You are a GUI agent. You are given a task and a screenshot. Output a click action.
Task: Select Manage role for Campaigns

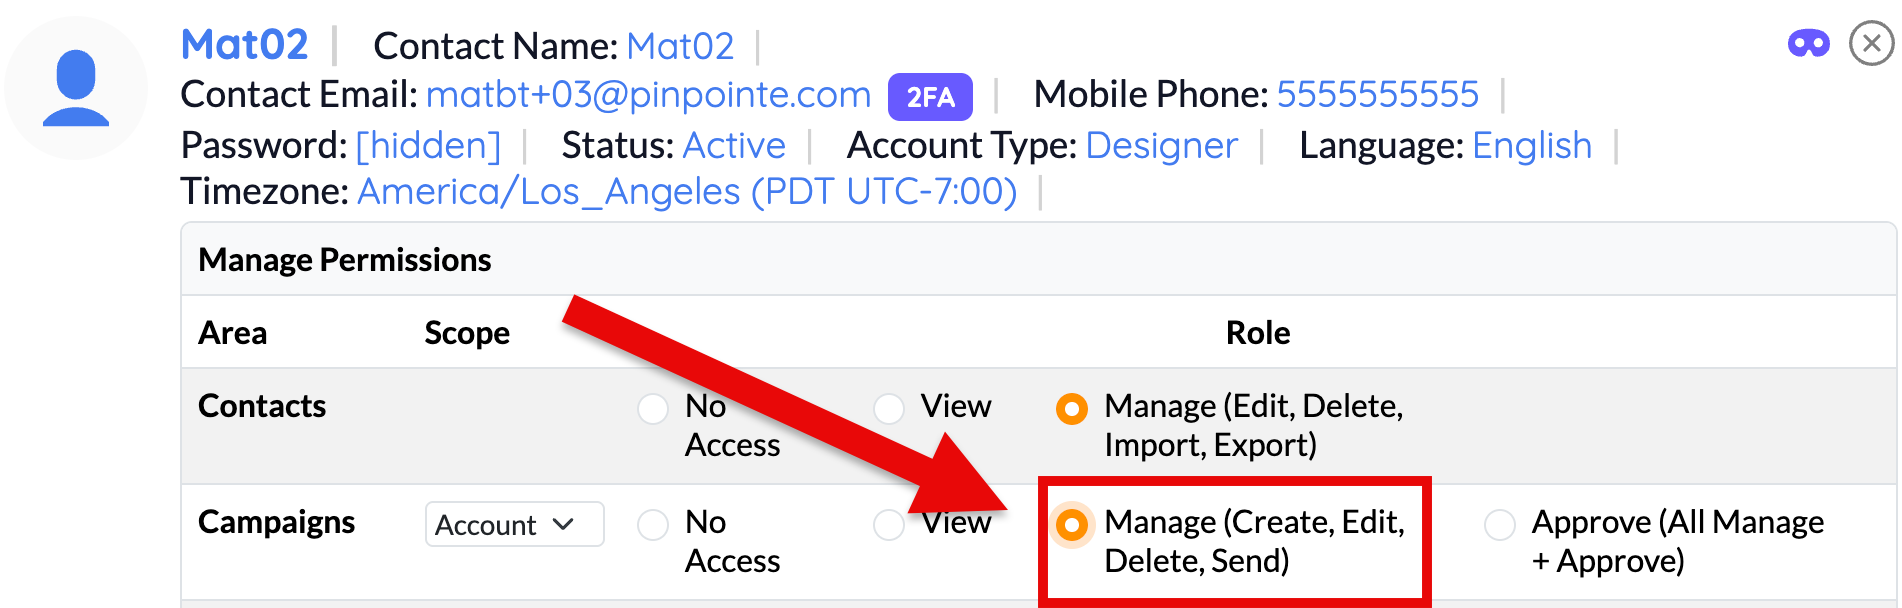(x=1072, y=524)
